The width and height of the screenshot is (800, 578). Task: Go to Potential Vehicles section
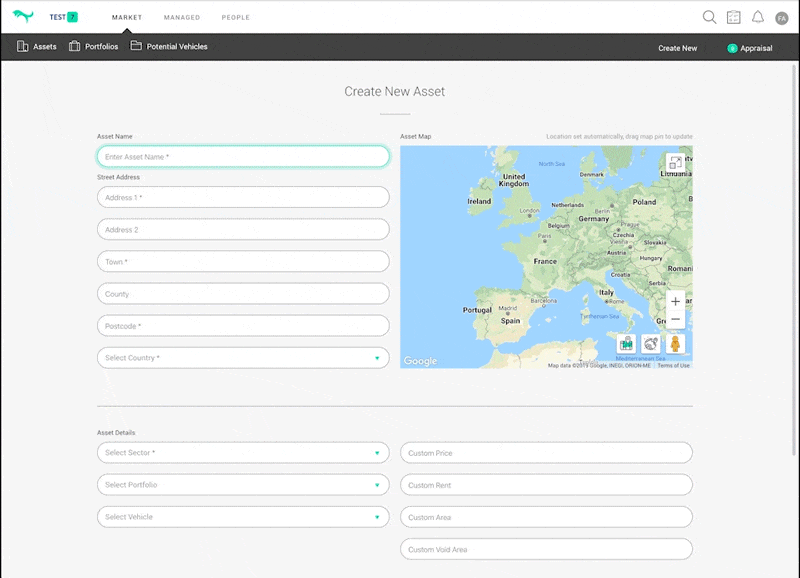pyautogui.click(x=169, y=46)
